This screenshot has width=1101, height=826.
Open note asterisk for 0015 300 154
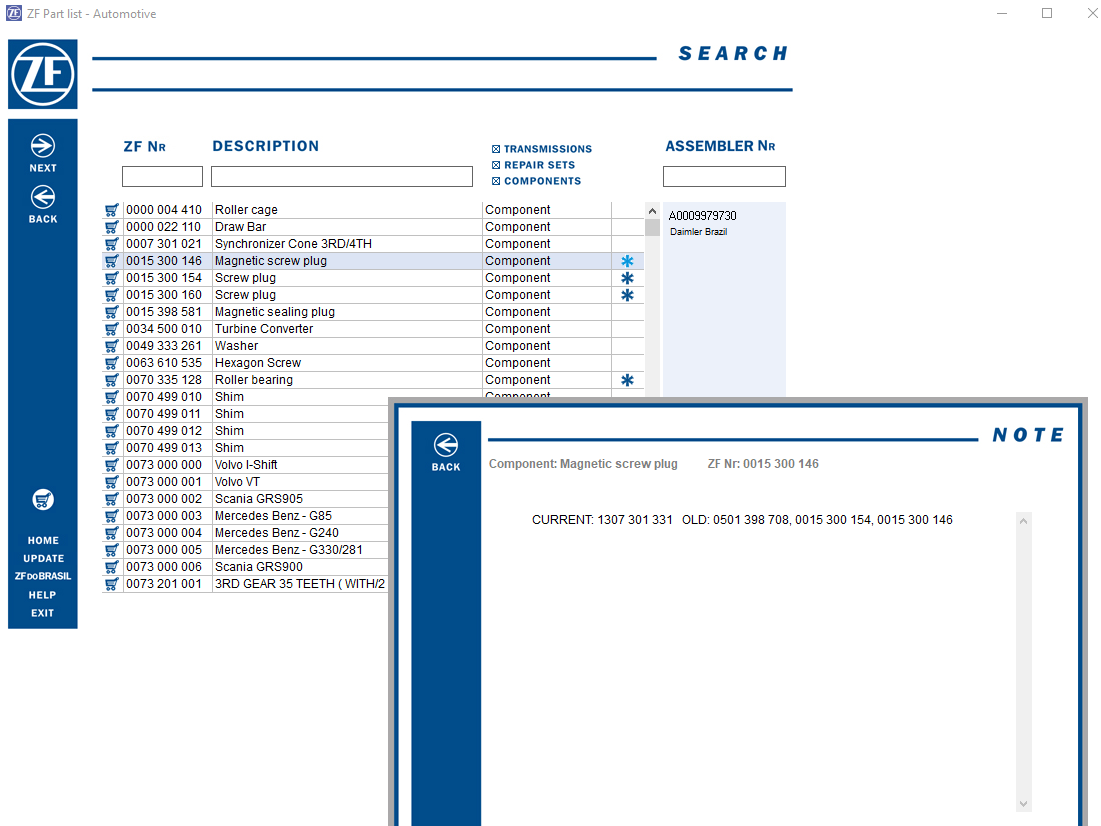click(x=627, y=277)
